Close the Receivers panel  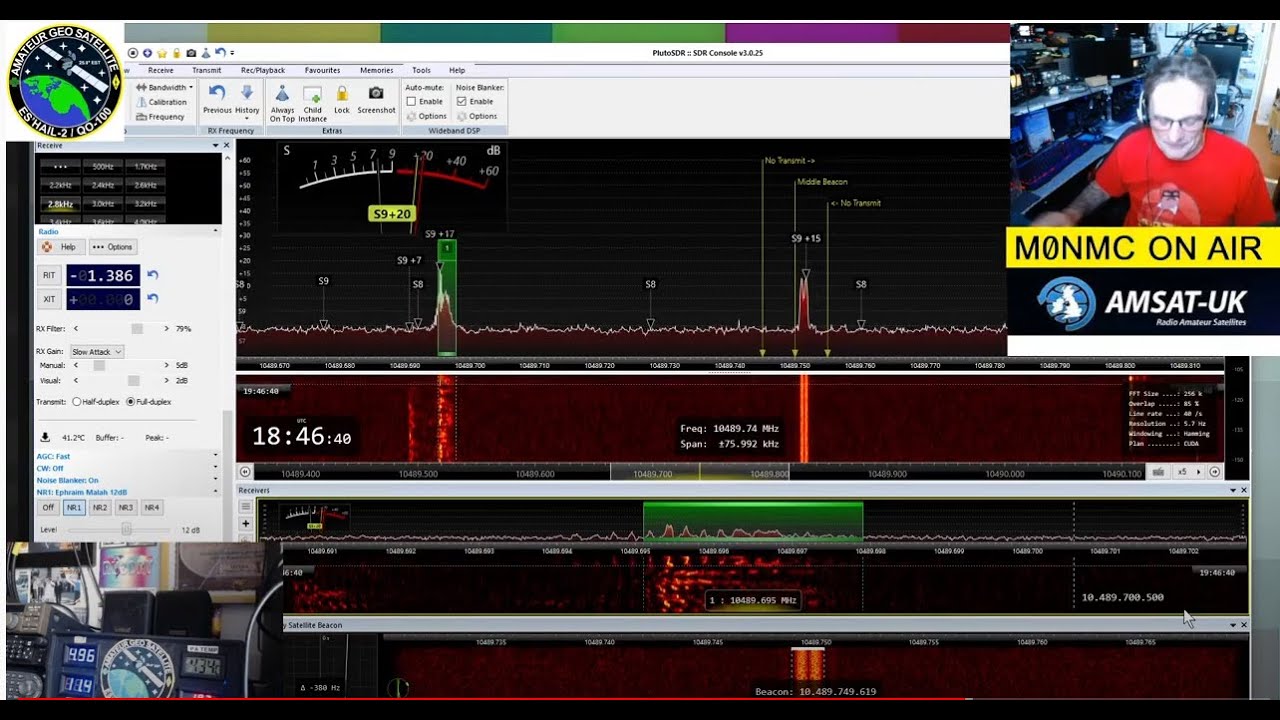pyautogui.click(x=1244, y=490)
